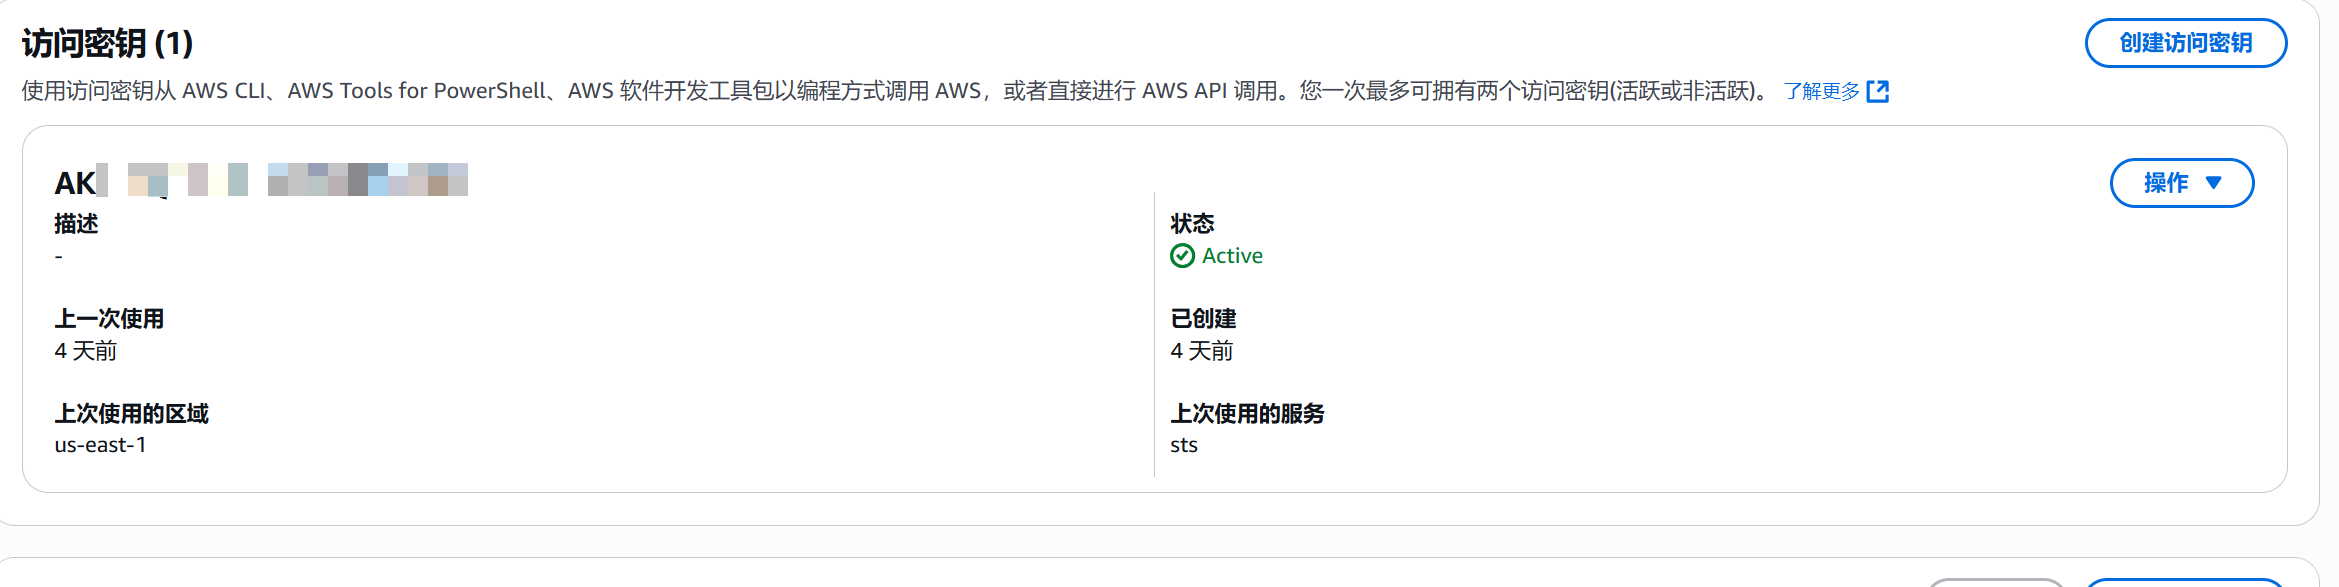Click the 创建访问密钥 button

point(2185,43)
